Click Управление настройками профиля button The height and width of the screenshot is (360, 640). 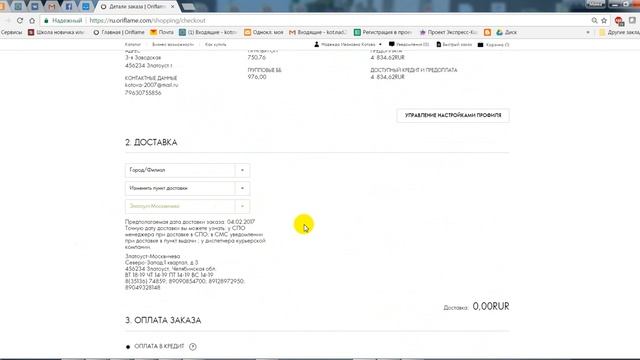(x=453, y=116)
